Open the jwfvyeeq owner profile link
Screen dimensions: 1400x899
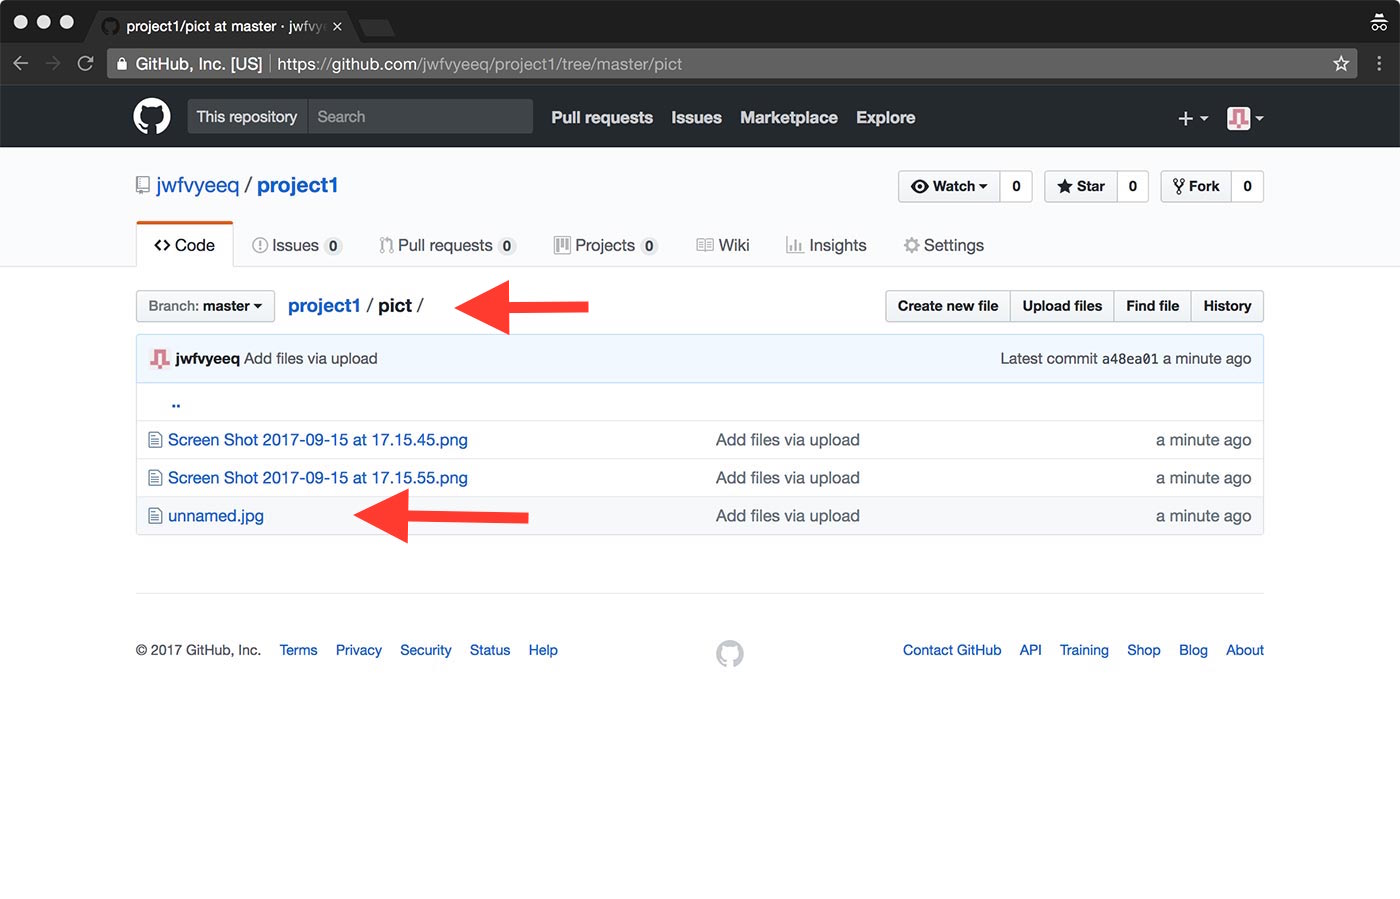coord(197,185)
